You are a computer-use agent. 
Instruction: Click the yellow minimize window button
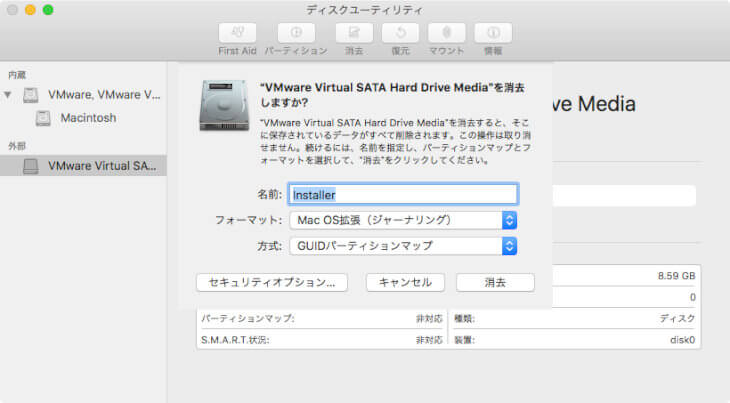(30, 10)
